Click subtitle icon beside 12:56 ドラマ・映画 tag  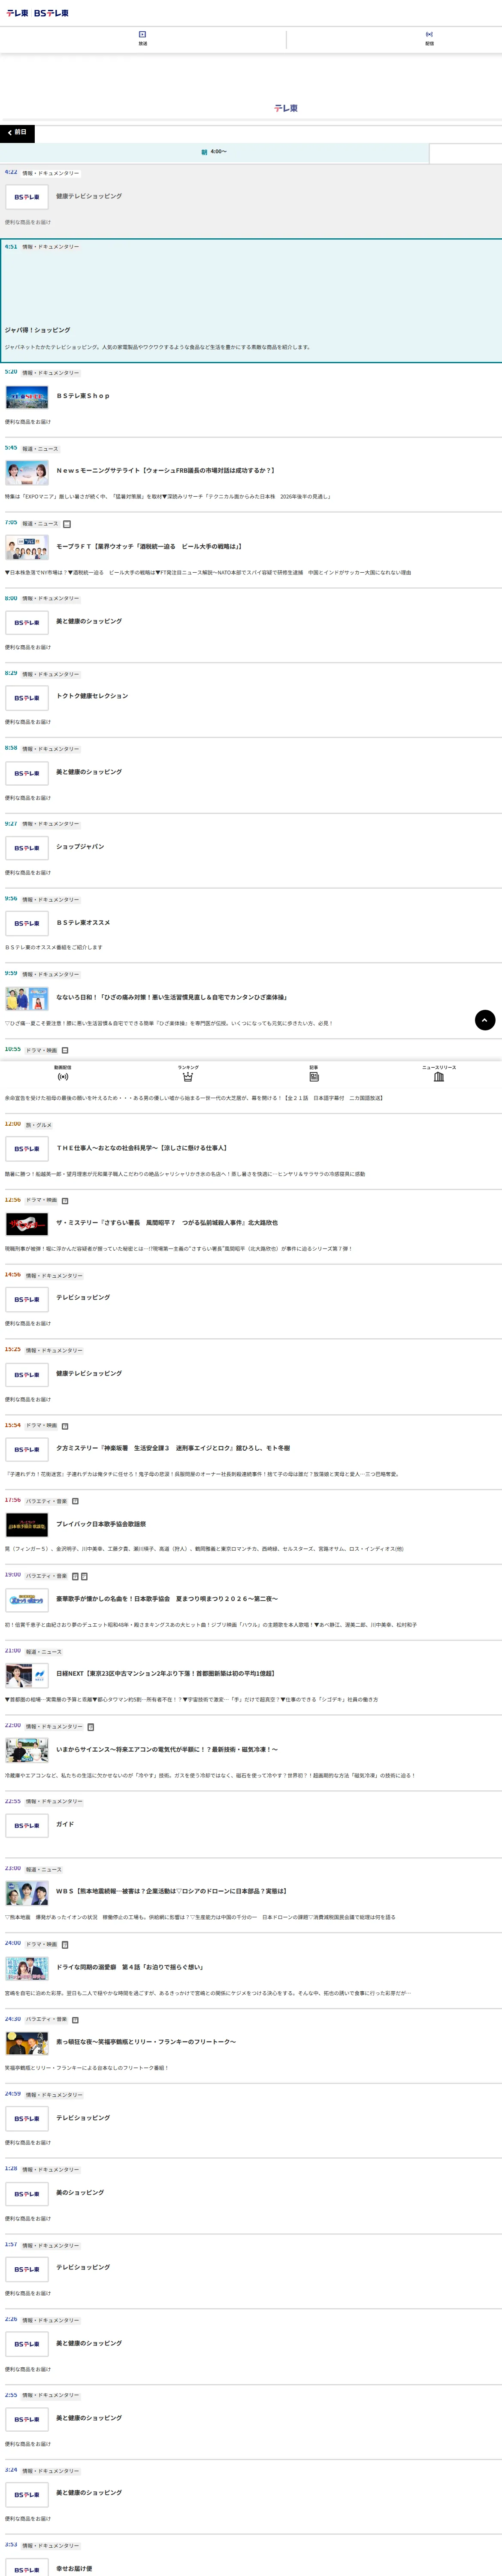coord(65,1200)
